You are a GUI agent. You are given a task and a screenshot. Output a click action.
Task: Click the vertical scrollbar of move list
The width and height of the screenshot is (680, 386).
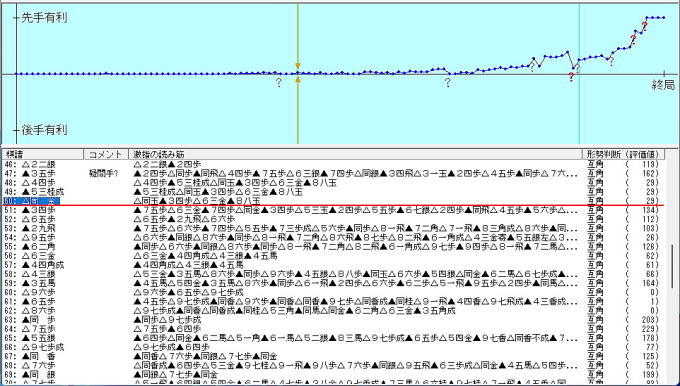tap(672, 266)
